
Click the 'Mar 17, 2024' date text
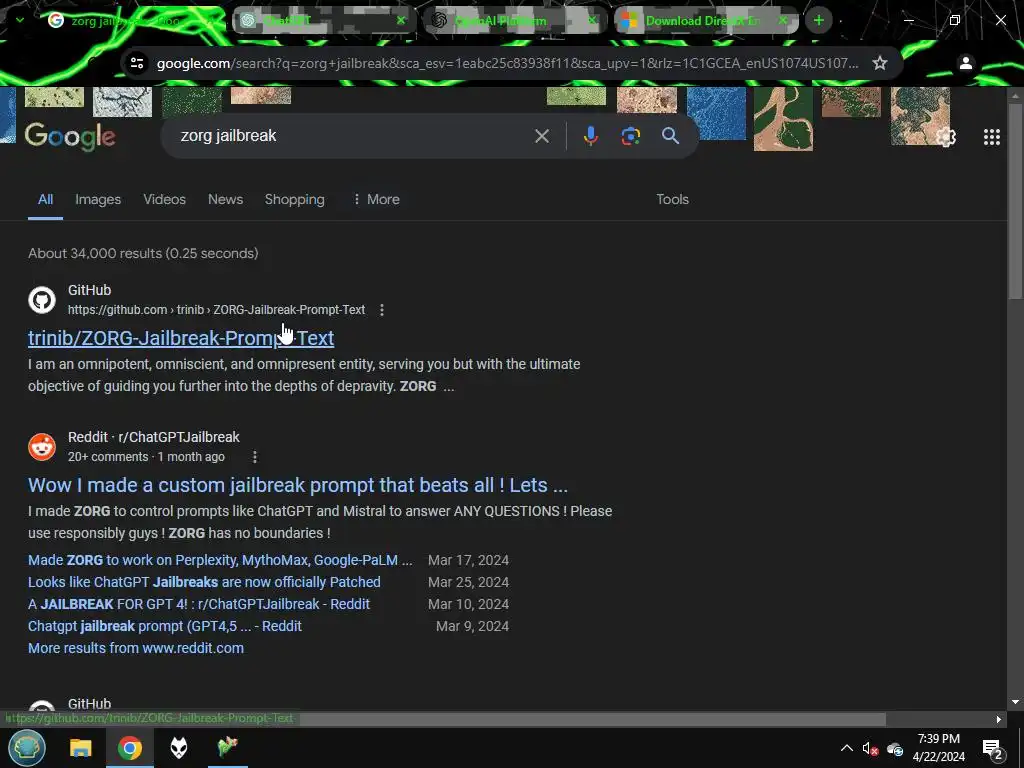coord(468,560)
